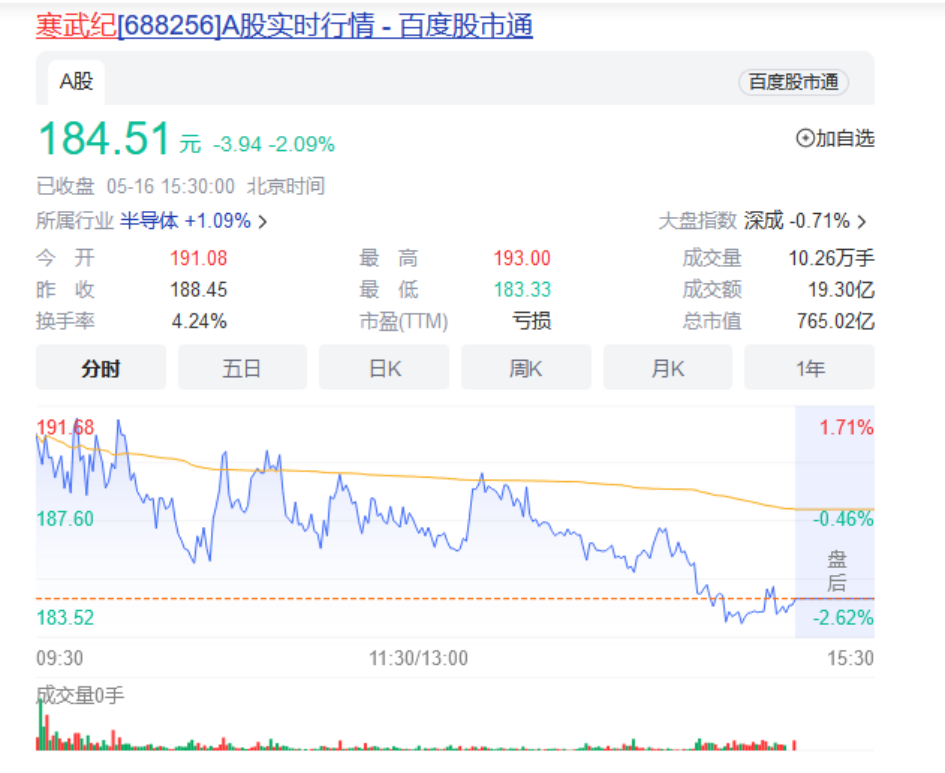Open the 半导体 industry link
Viewport: 945px width, 773px height.
149,221
